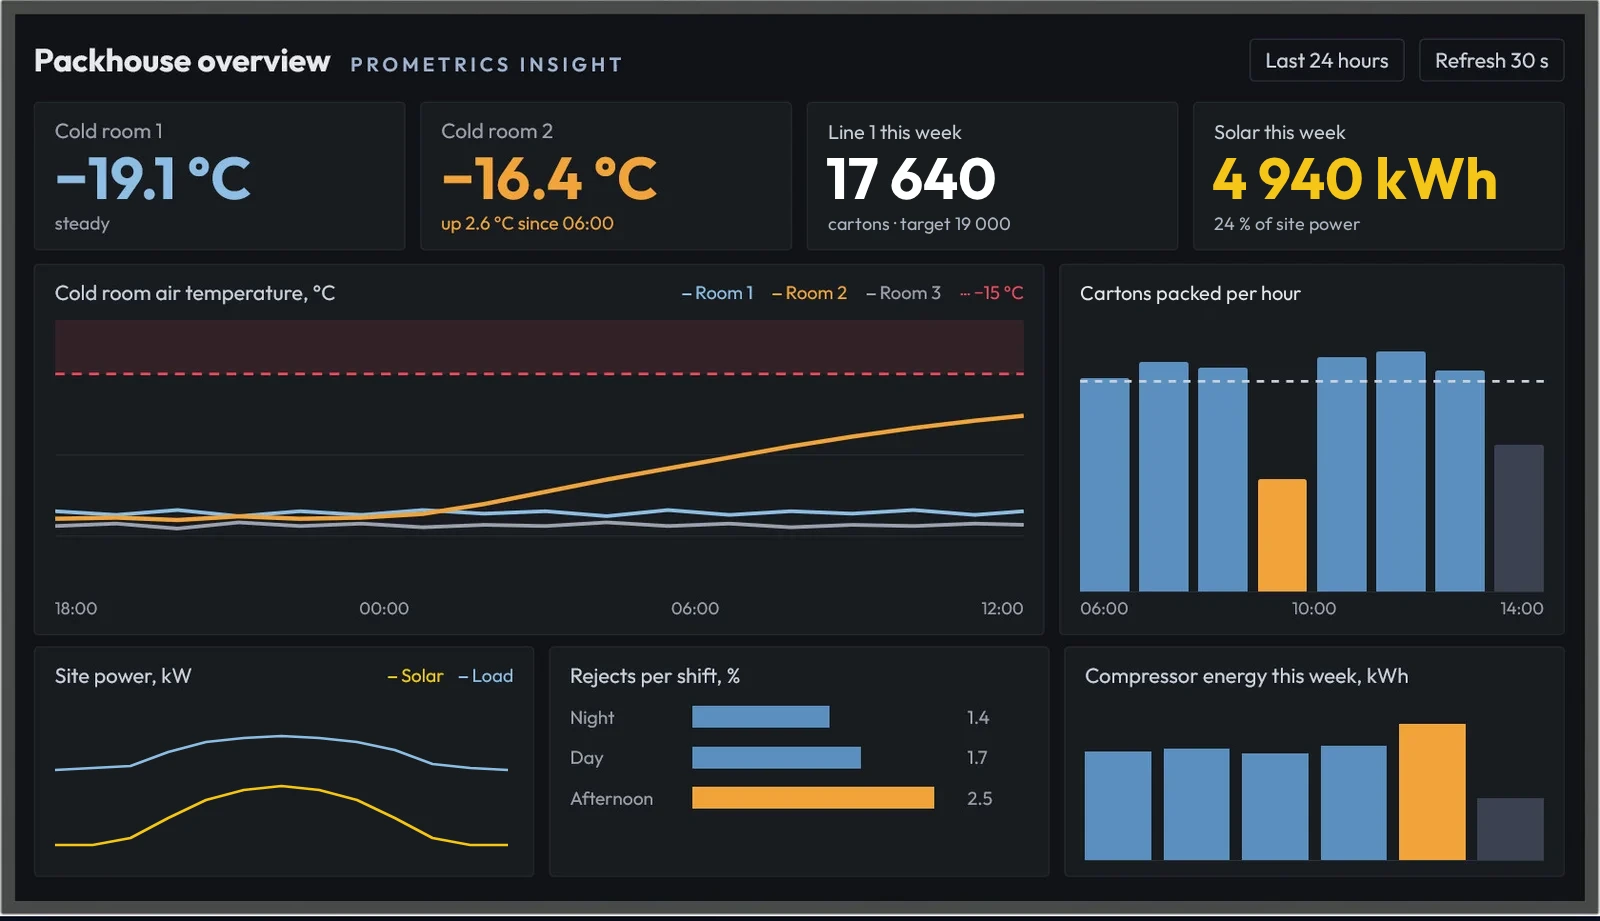
Task: Click the Packhouse overview title
Action: coord(182,61)
